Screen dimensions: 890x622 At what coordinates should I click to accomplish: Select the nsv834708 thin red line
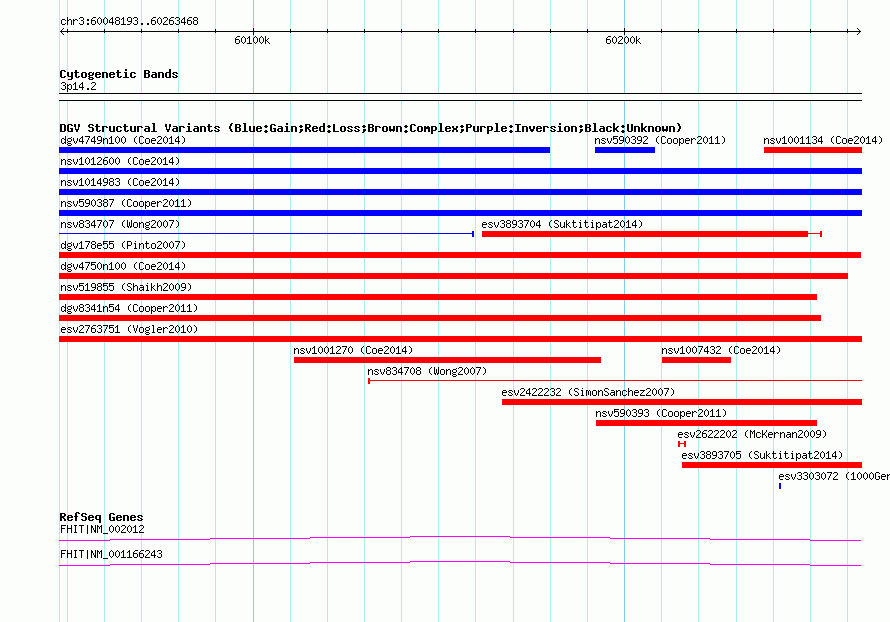pos(615,381)
